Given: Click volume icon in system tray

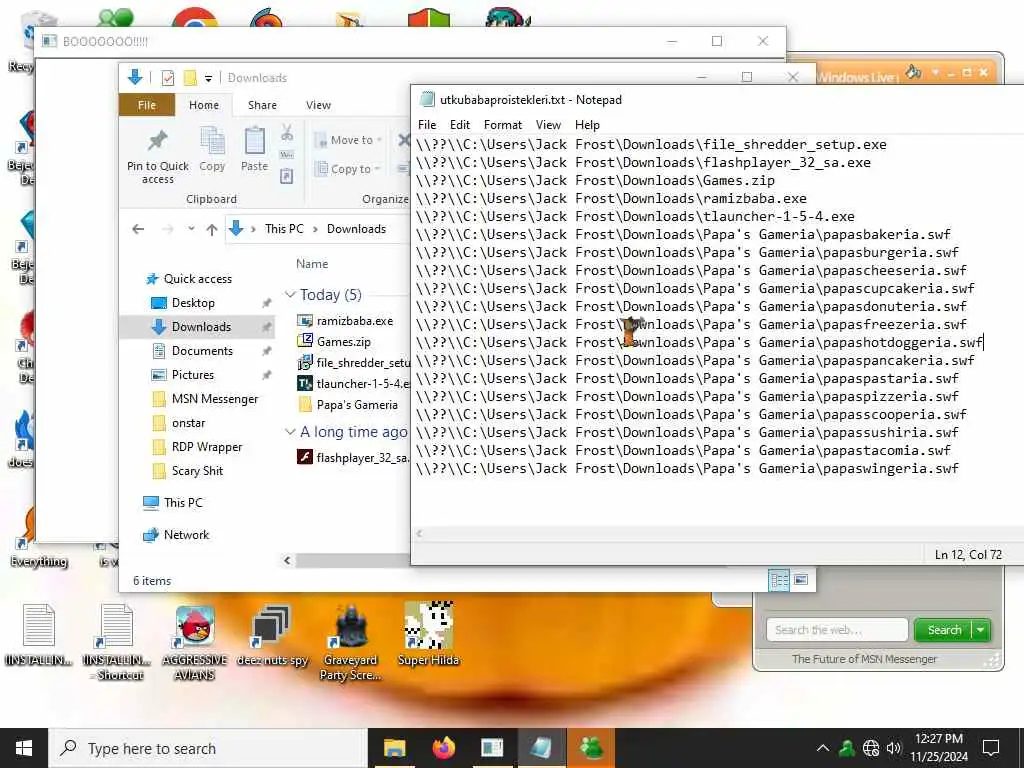Looking at the screenshot, I should pos(894,748).
